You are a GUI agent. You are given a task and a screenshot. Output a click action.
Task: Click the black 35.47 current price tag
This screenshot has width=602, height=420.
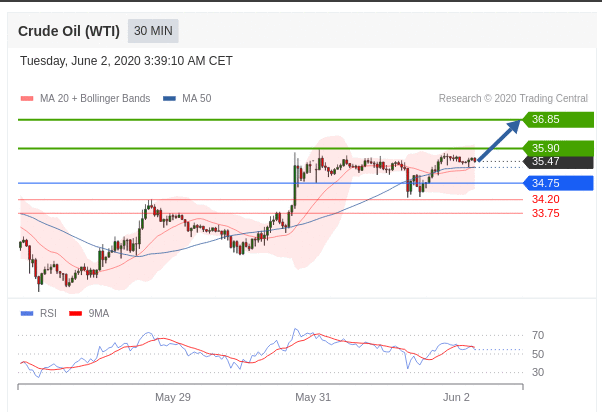click(x=558, y=162)
